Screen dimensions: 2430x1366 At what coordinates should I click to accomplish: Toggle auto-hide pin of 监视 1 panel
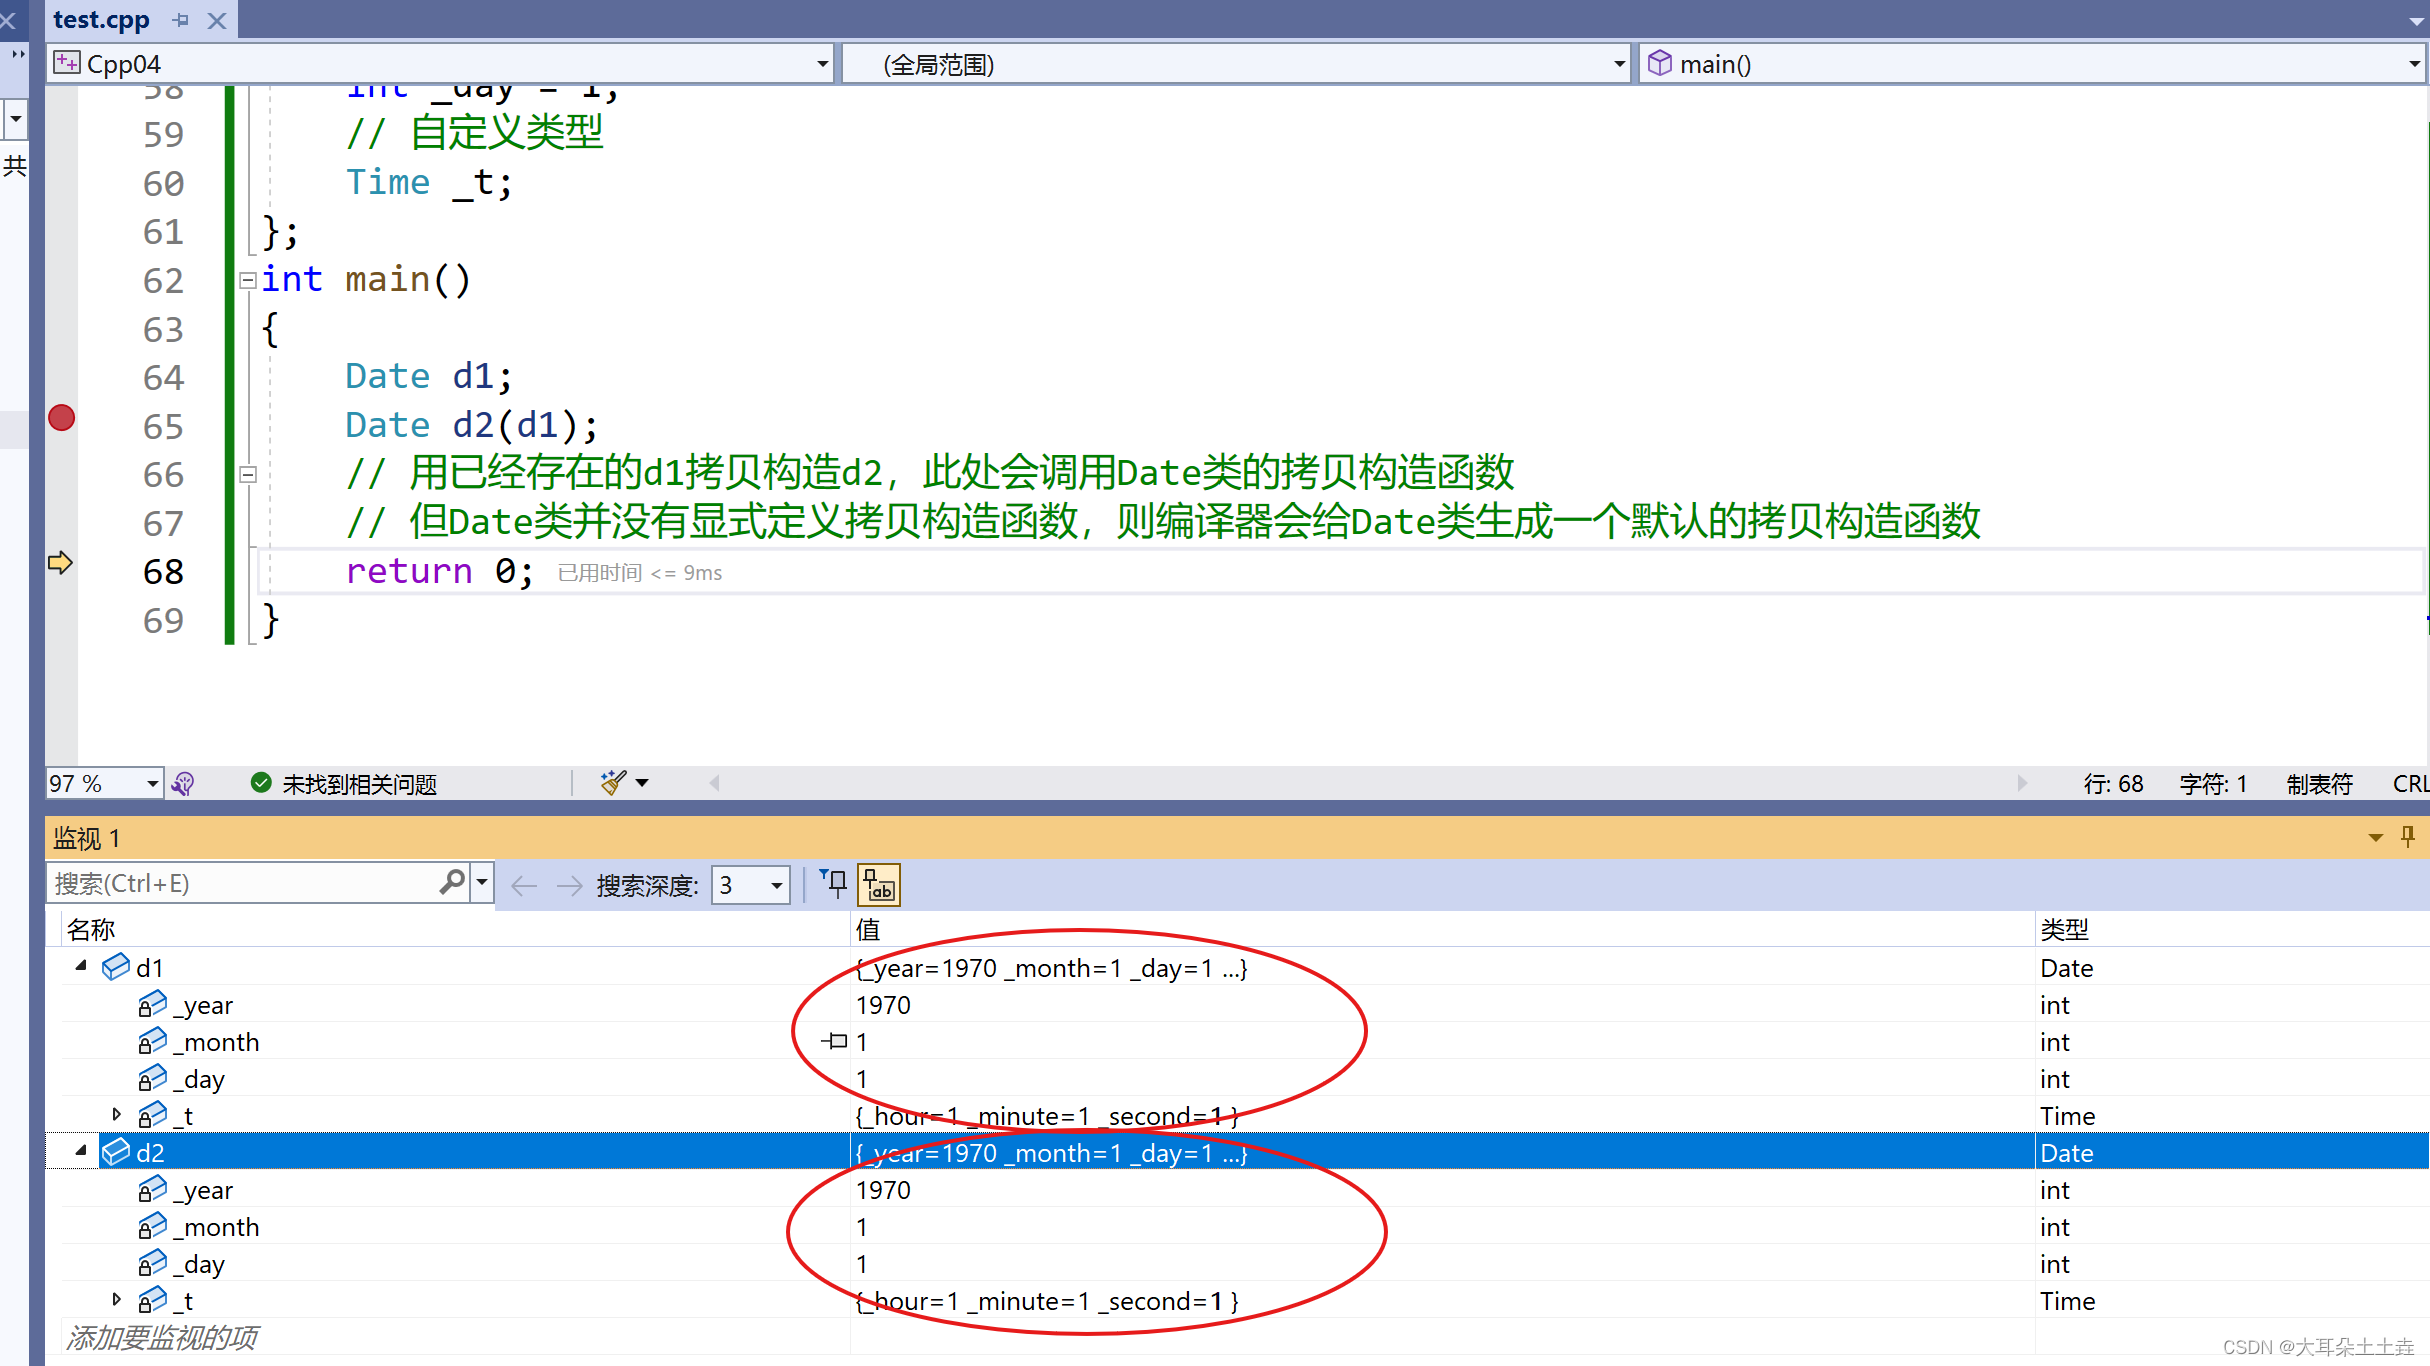pos(2408,836)
